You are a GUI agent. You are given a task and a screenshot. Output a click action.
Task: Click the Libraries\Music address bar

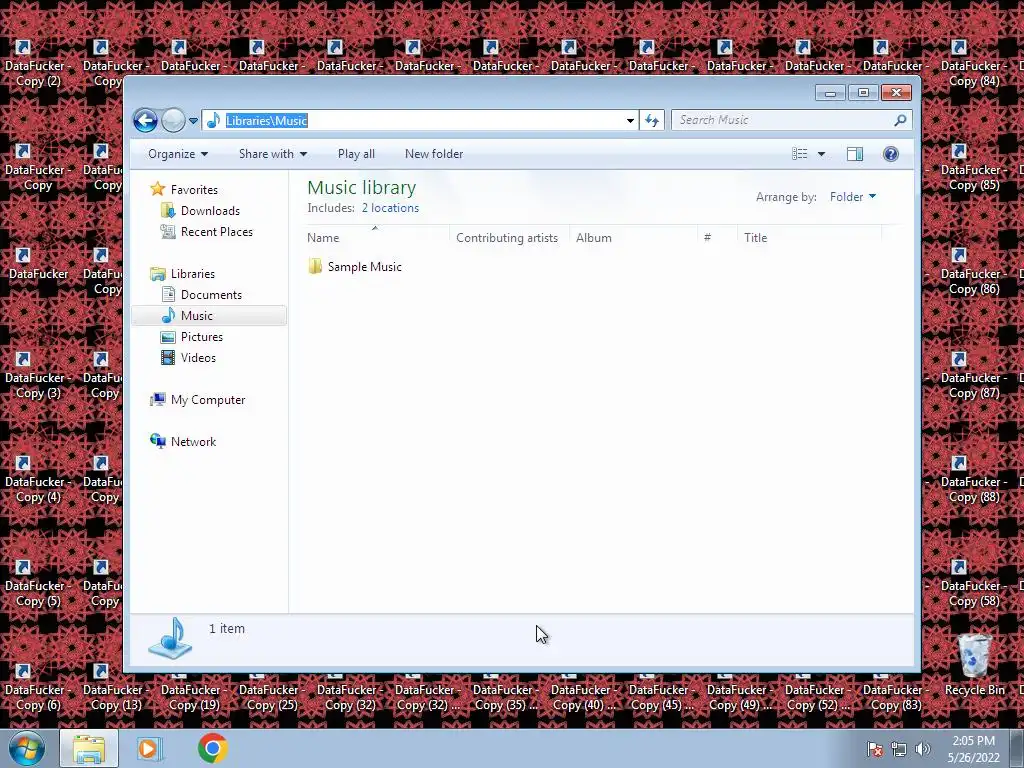[420, 120]
